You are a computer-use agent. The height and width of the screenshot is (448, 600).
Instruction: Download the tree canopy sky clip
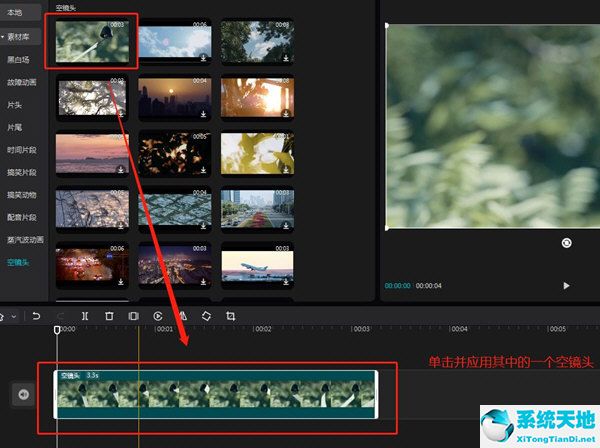coord(286,57)
